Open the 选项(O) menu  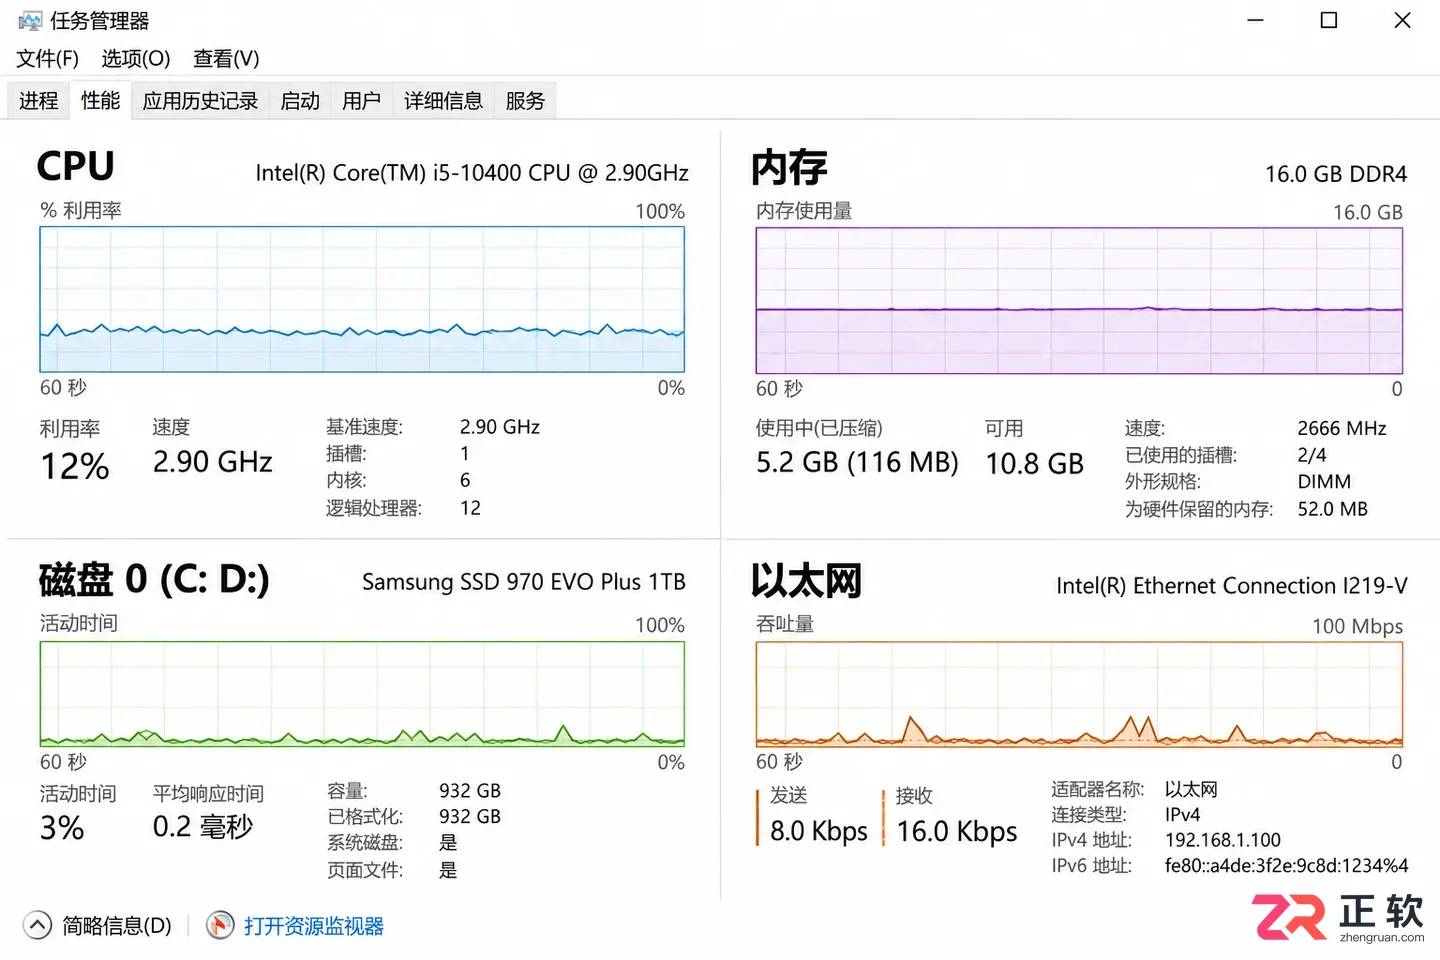136,58
